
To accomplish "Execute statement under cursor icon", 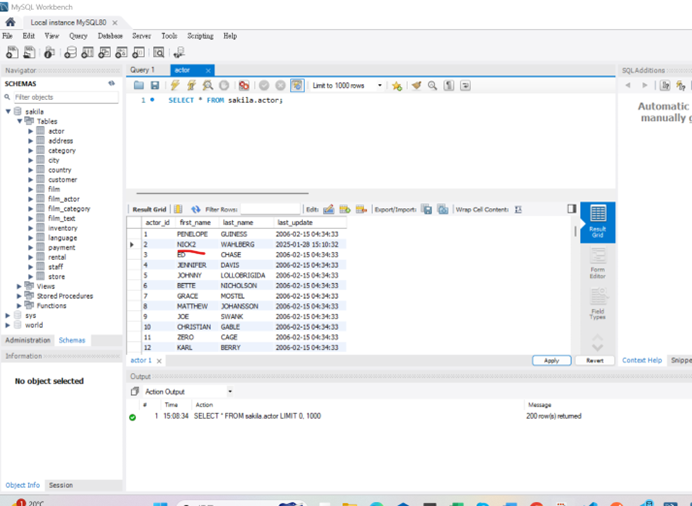I will pyautogui.click(x=192, y=85).
